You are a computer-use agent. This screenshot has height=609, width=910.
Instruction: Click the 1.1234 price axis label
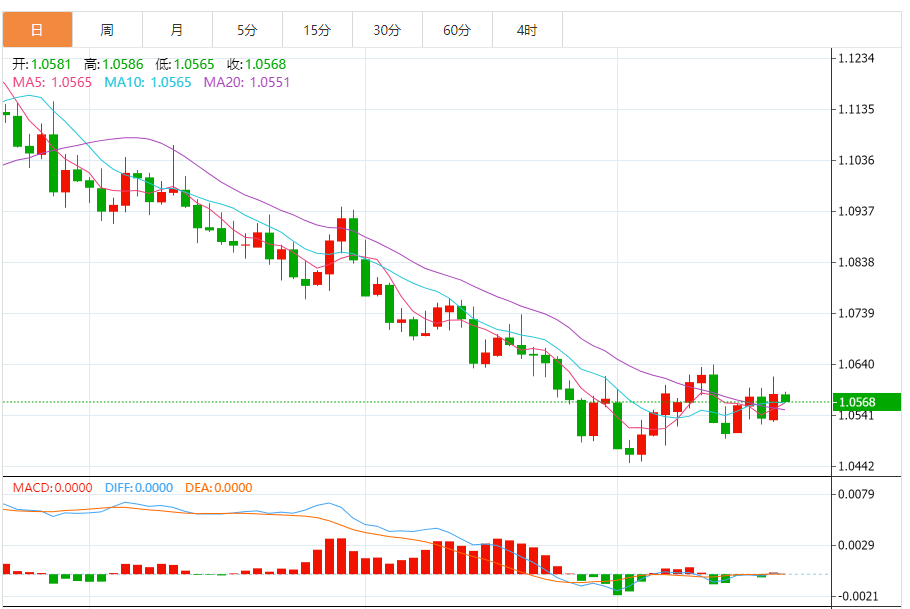coord(856,58)
